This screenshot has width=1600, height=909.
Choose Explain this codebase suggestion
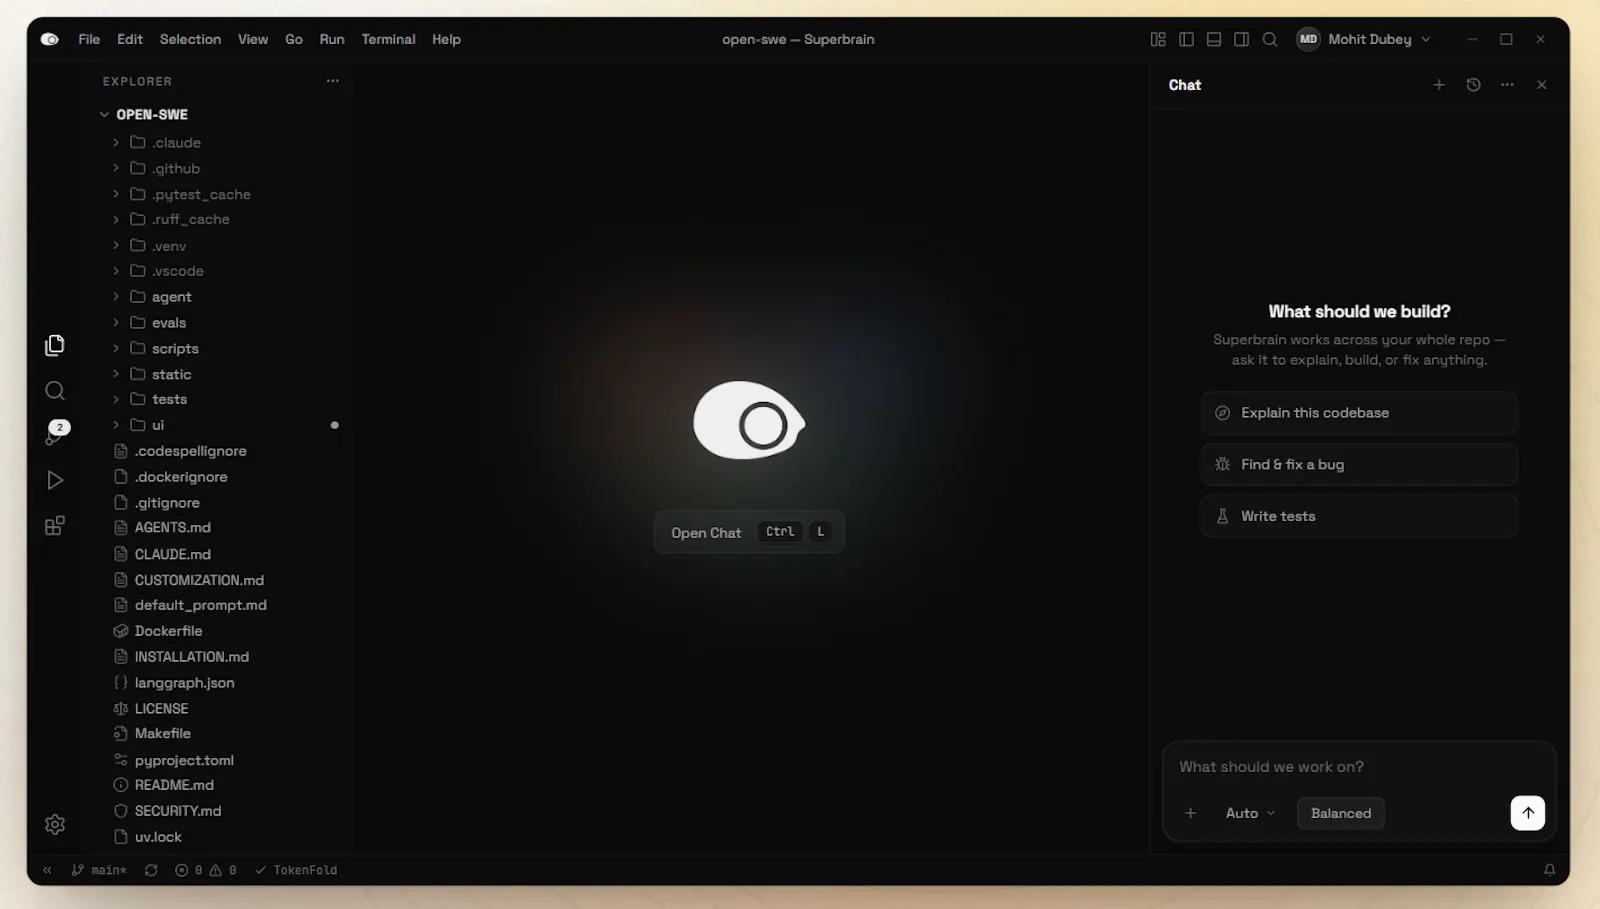point(1359,413)
